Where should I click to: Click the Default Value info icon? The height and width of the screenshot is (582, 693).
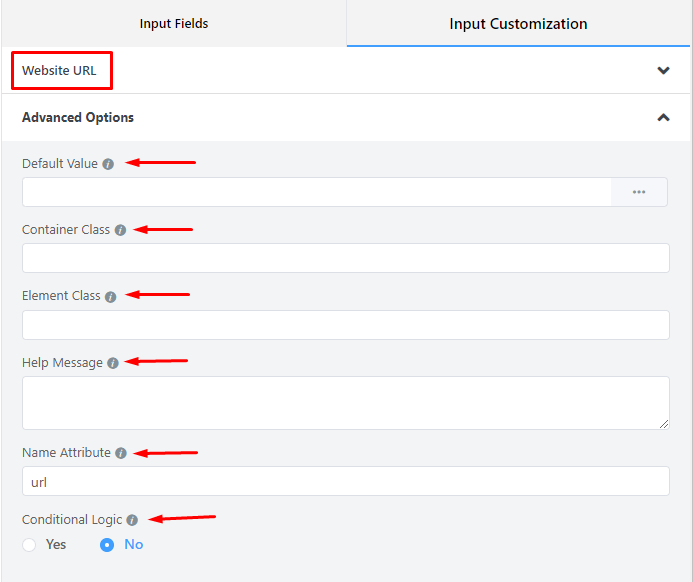pos(108,164)
